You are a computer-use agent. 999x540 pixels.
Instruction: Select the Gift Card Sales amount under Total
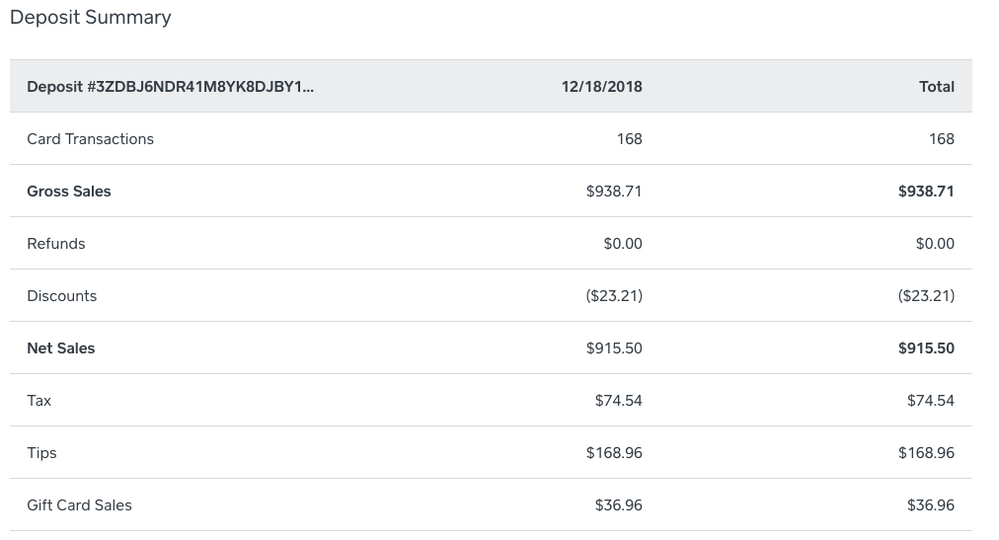coord(930,506)
